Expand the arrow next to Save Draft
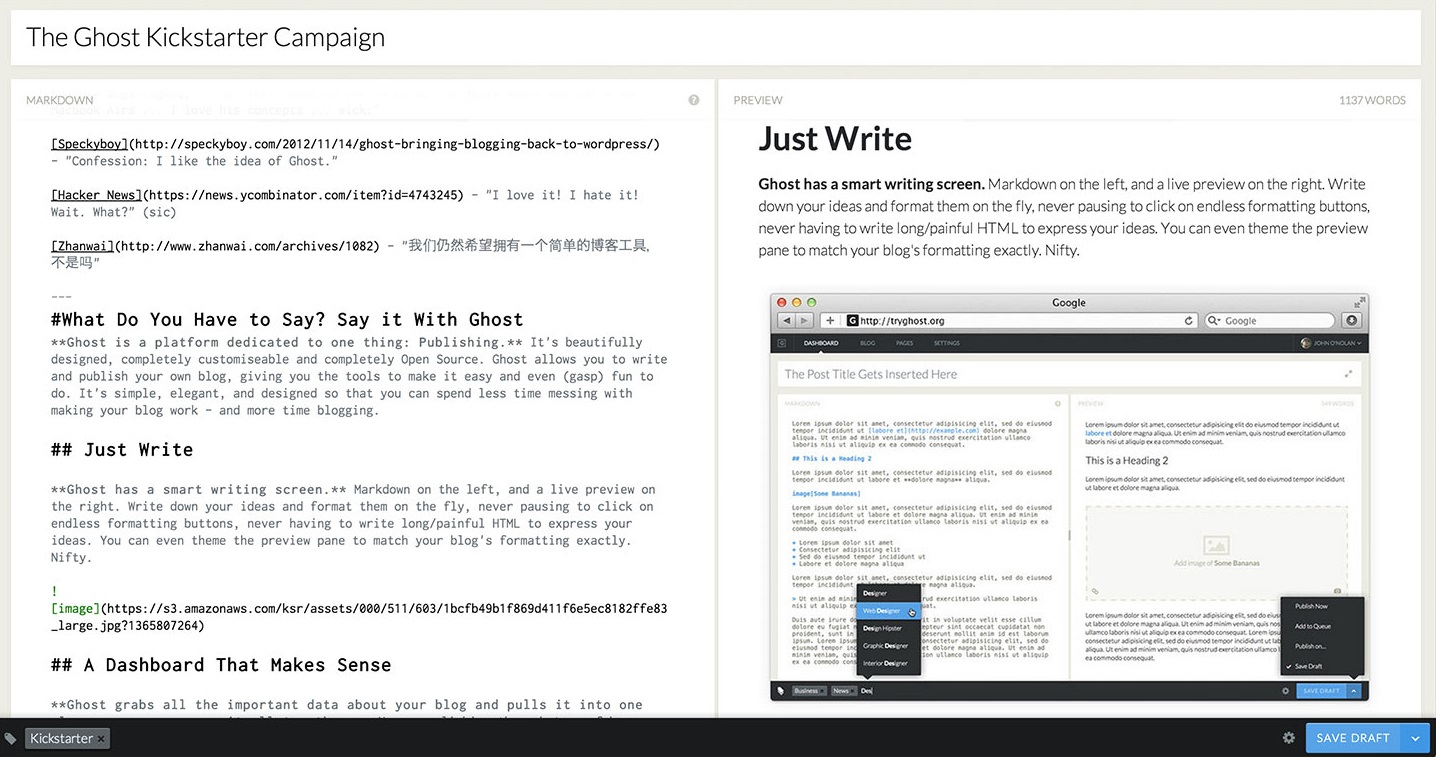The width and height of the screenshot is (1436, 757). point(1415,738)
